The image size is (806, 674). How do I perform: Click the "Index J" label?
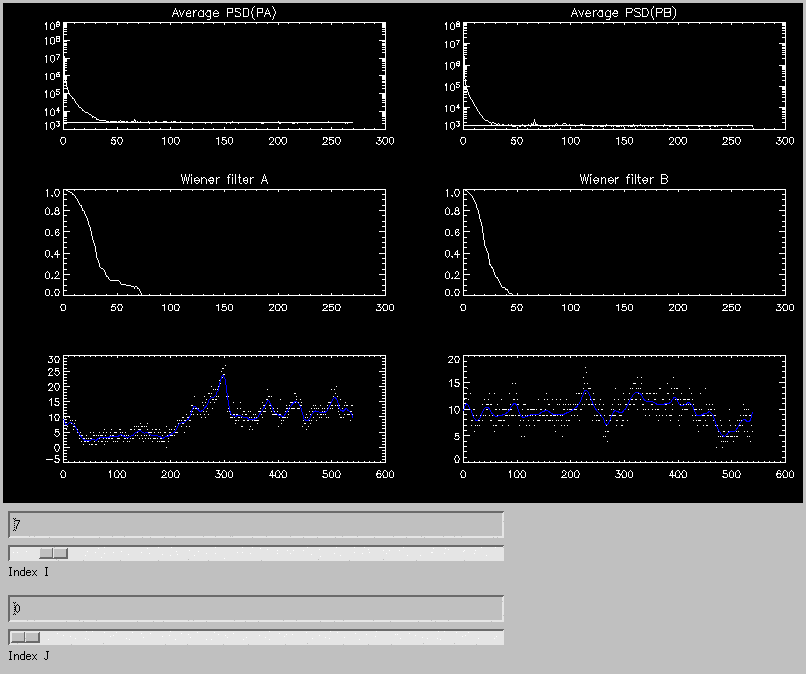(x=28, y=656)
